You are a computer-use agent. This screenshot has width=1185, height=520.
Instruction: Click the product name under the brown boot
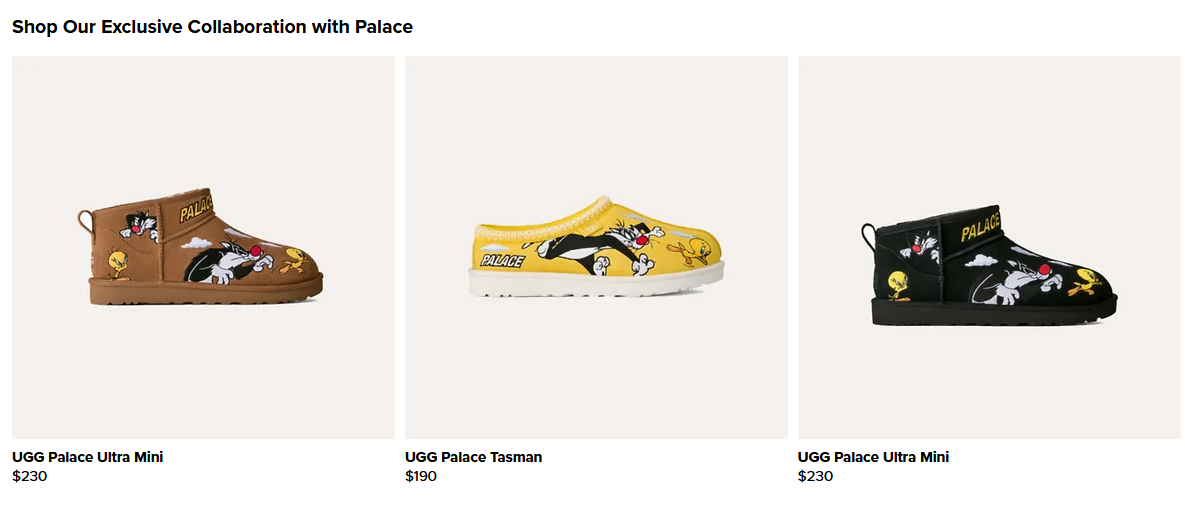87,457
